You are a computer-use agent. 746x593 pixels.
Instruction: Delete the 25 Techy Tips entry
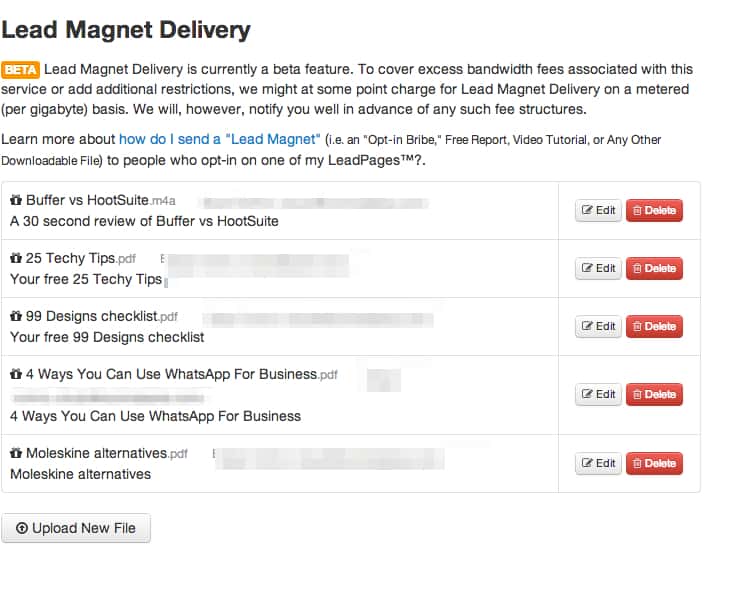(x=654, y=269)
